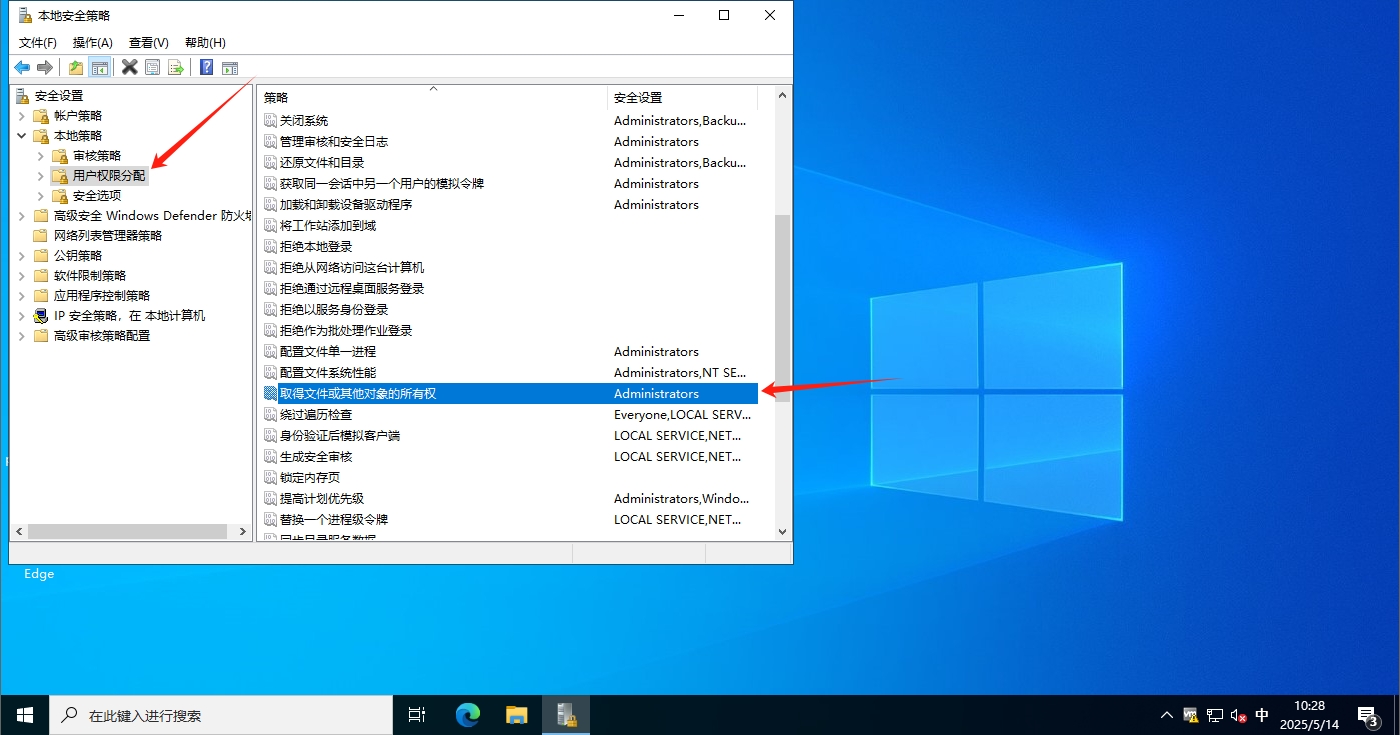This screenshot has height=735, width=1400.
Task: Expand the 软件限制策略 tree node
Action: click(22, 276)
